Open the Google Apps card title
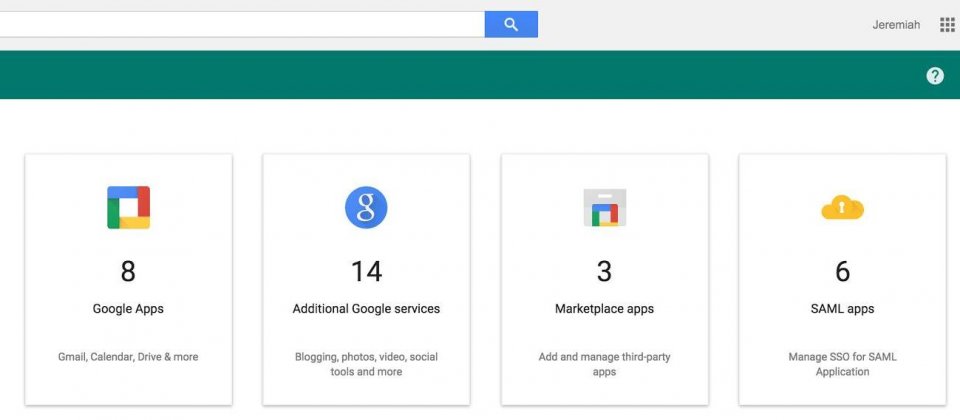The width and height of the screenshot is (960, 420). 128,309
